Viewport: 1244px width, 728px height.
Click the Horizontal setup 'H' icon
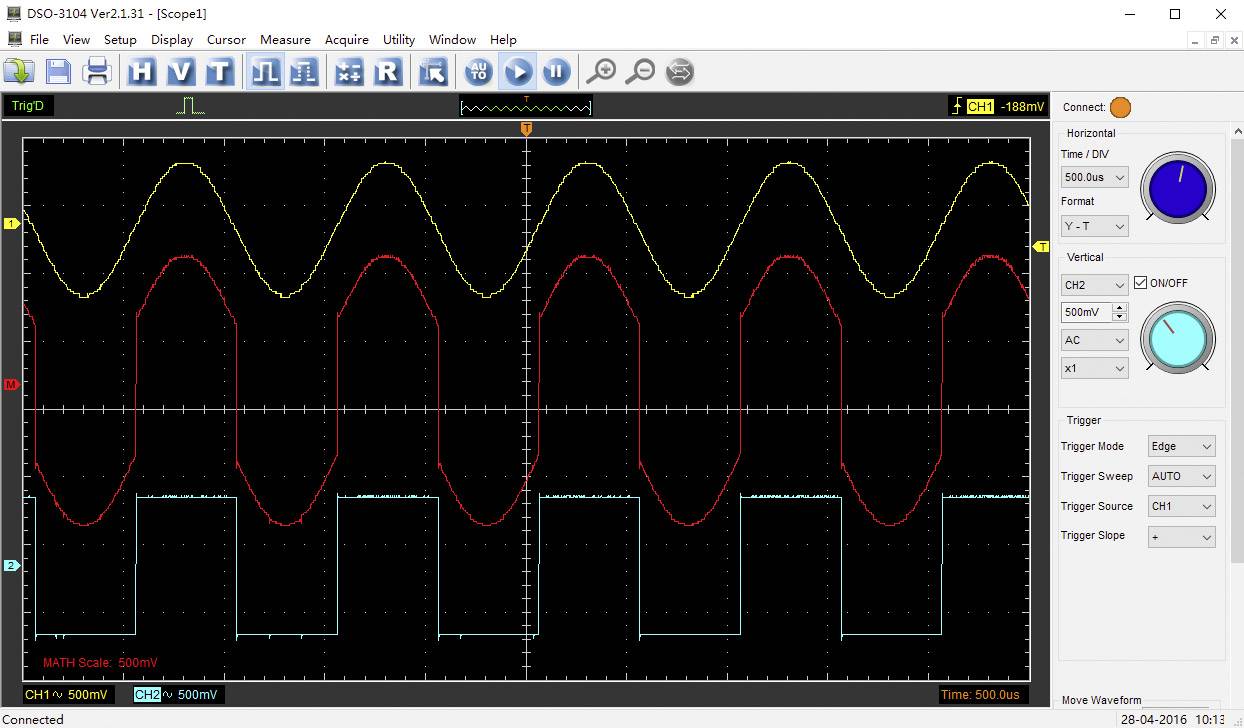pos(141,71)
